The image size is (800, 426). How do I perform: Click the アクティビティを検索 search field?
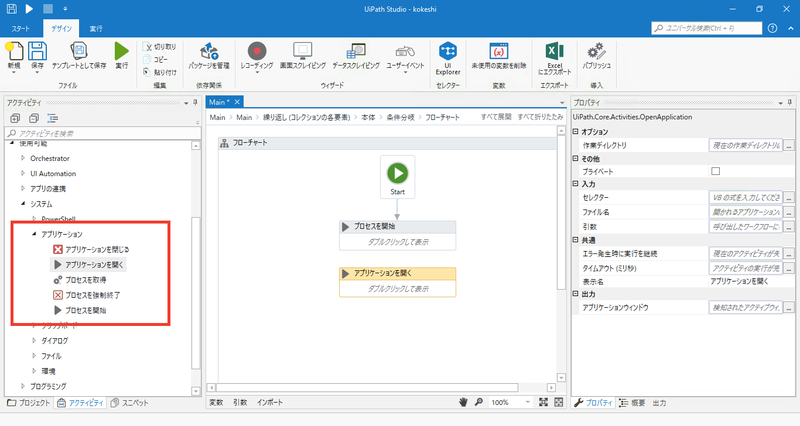[x=103, y=133]
